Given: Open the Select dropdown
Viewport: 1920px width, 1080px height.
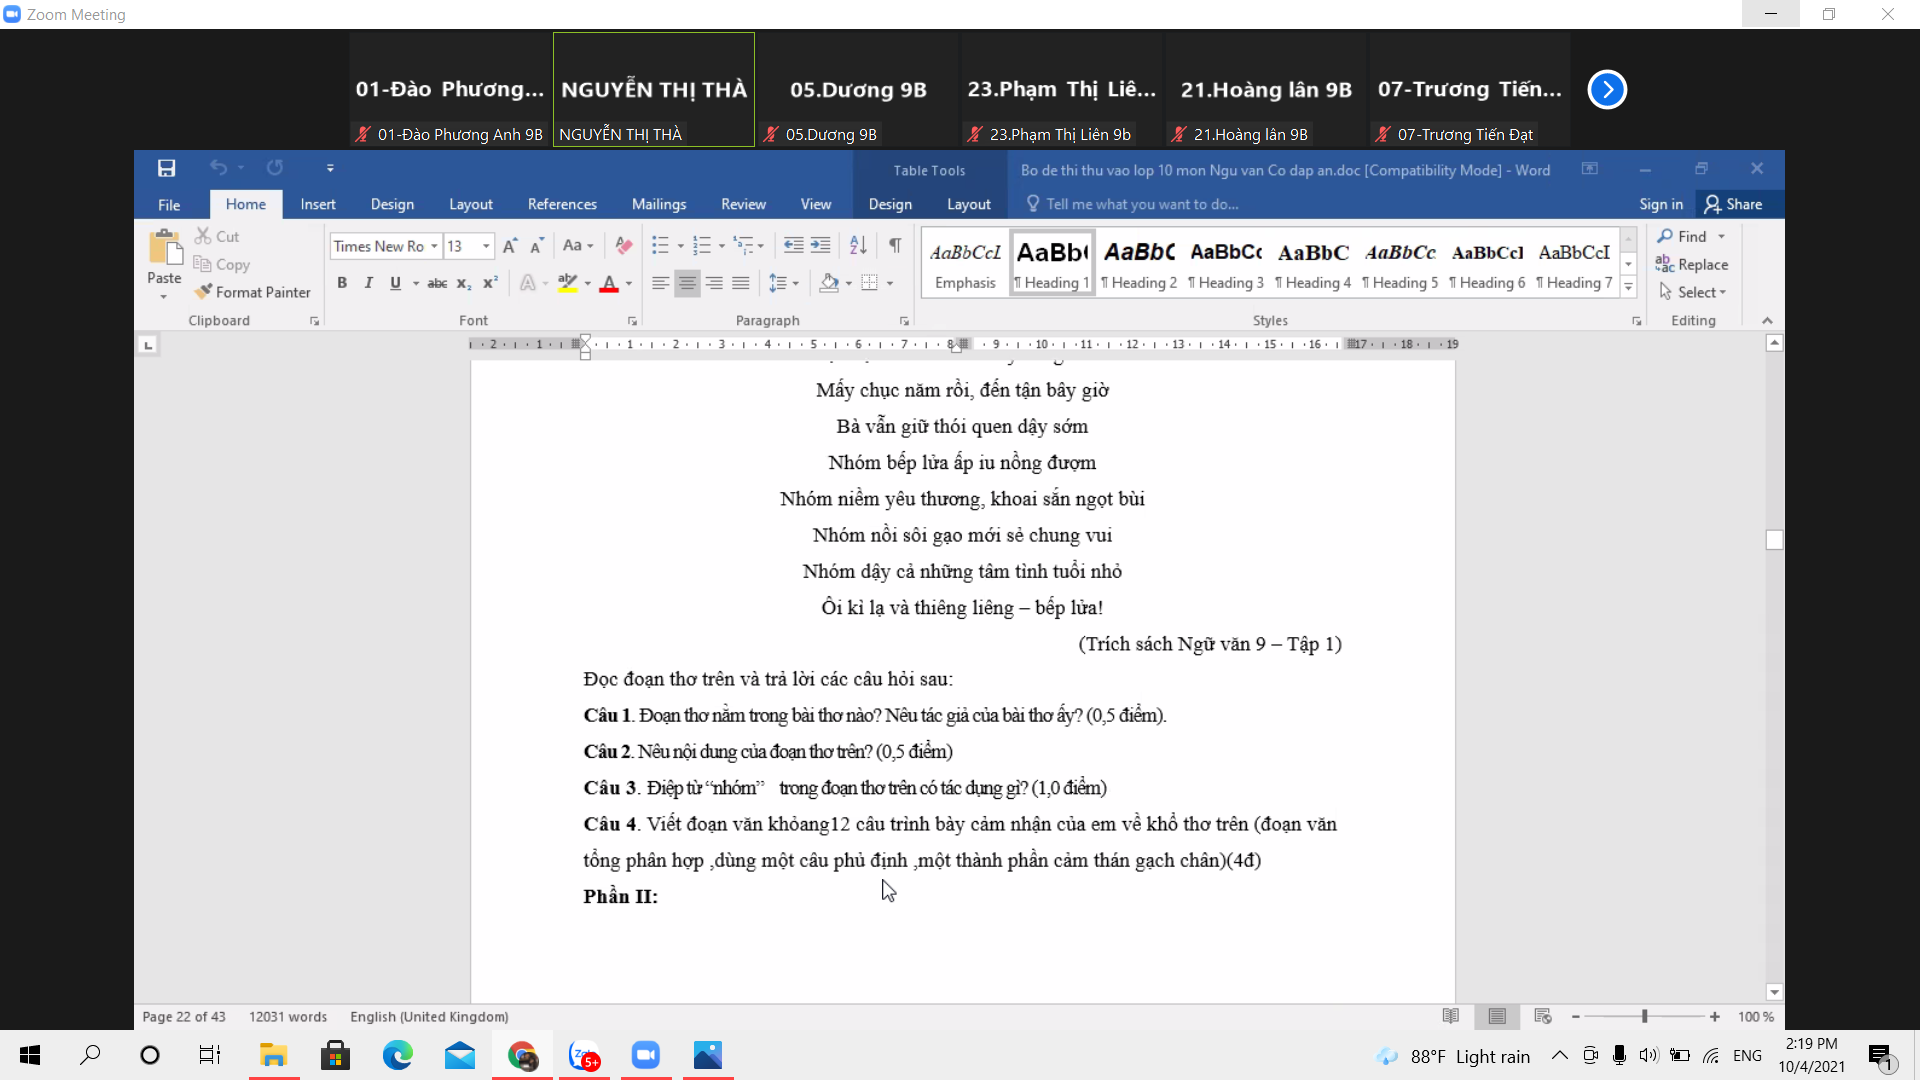Looking at the screenshot, I should [x=1692, y=292].
